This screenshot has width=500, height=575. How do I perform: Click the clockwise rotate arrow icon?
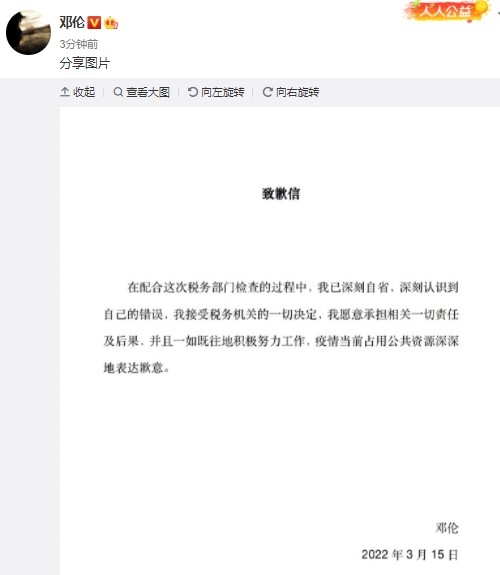(267, 92)
